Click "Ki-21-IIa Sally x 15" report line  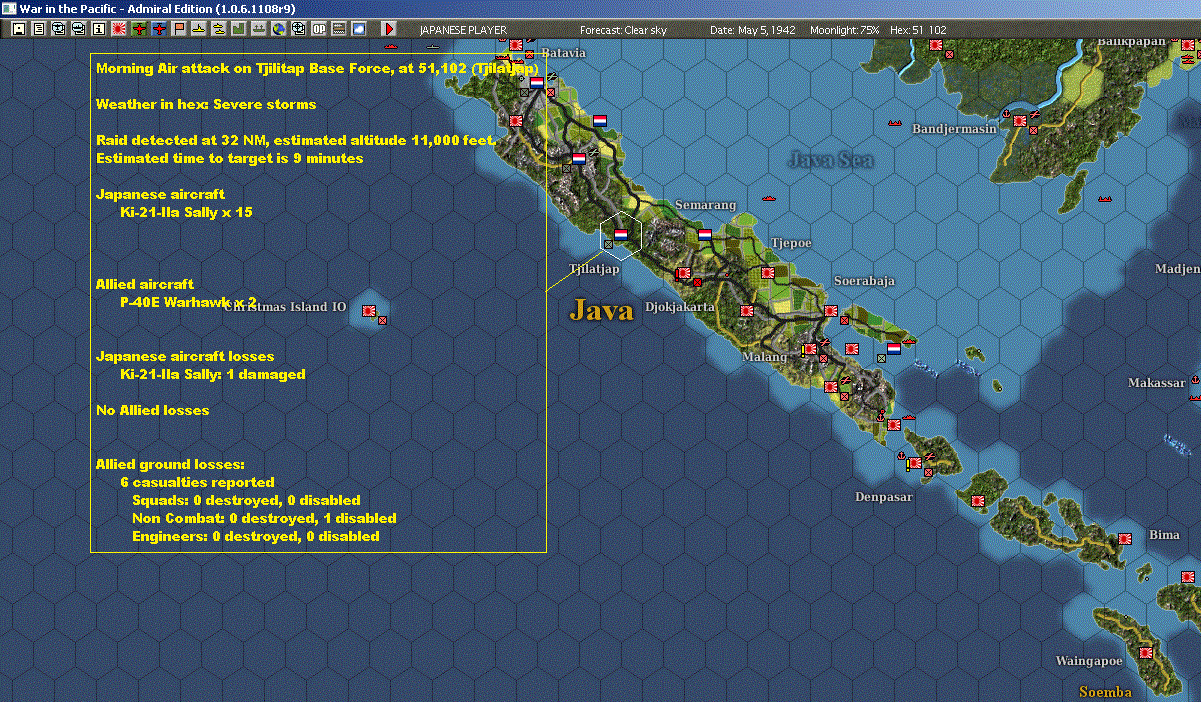pyautogui.click(x=186, y=212)
